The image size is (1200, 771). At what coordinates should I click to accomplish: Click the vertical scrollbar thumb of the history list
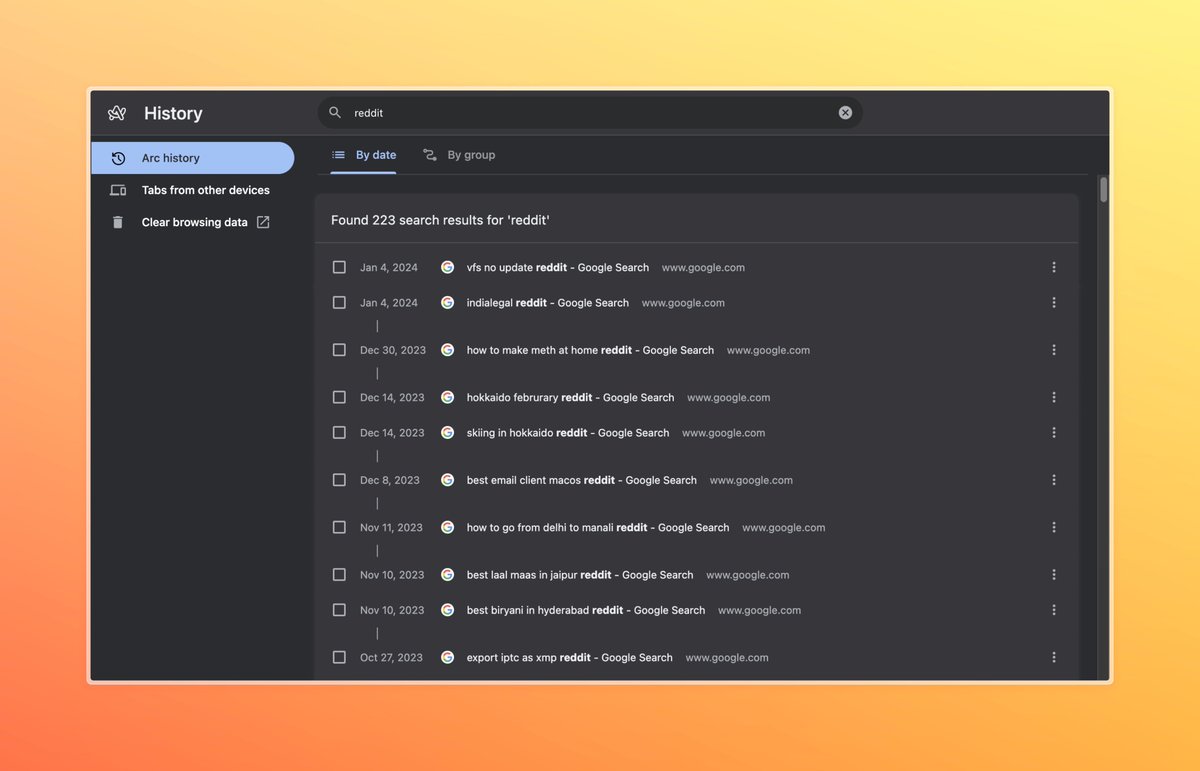coord(1104,190)
